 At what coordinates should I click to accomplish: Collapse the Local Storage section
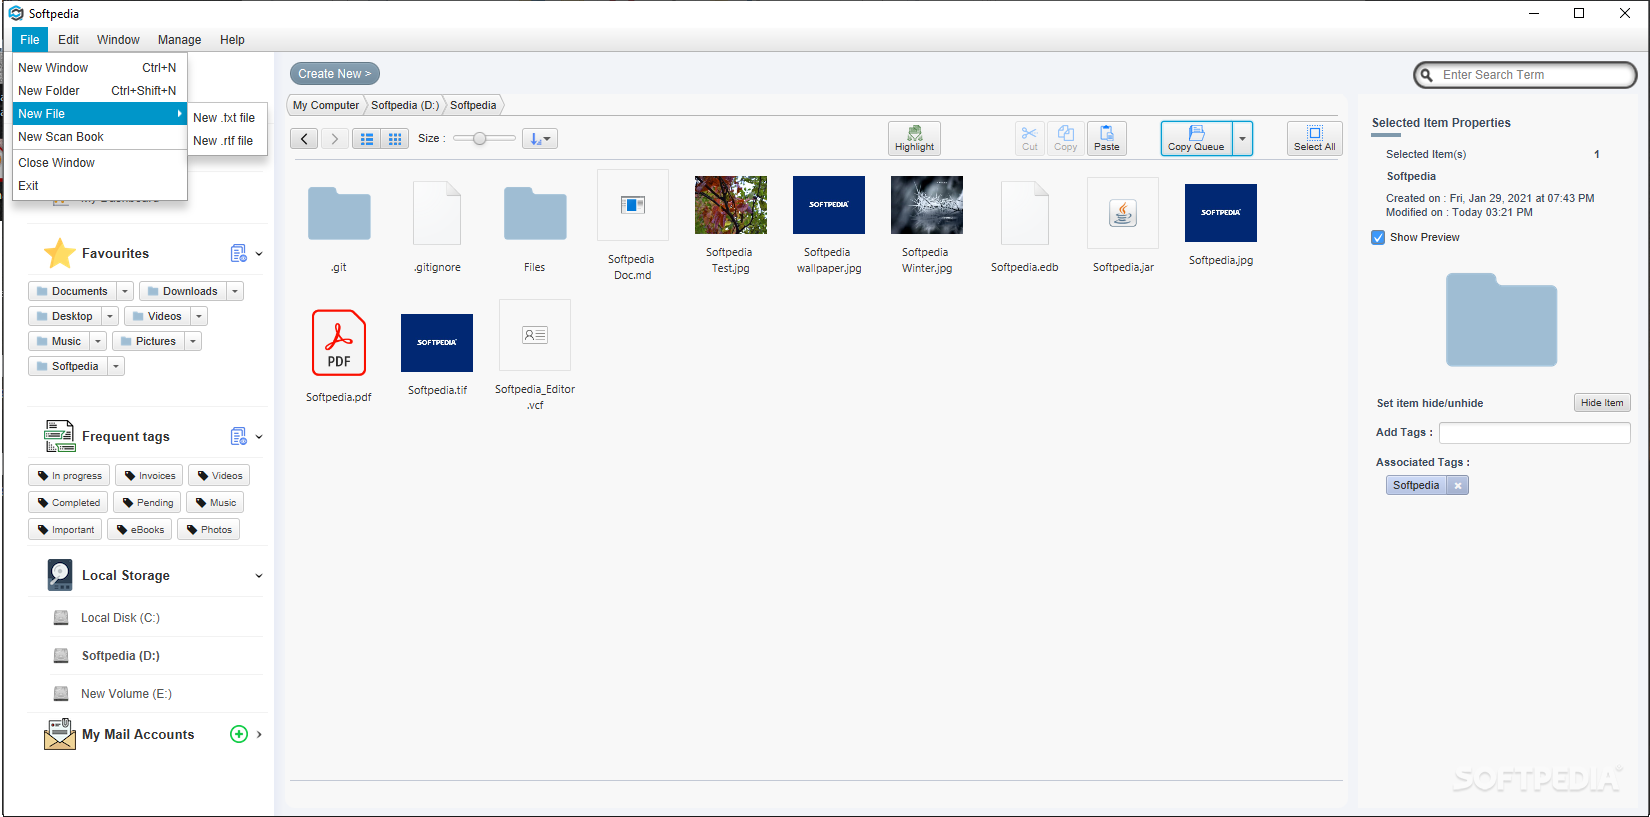coord(259,575)
